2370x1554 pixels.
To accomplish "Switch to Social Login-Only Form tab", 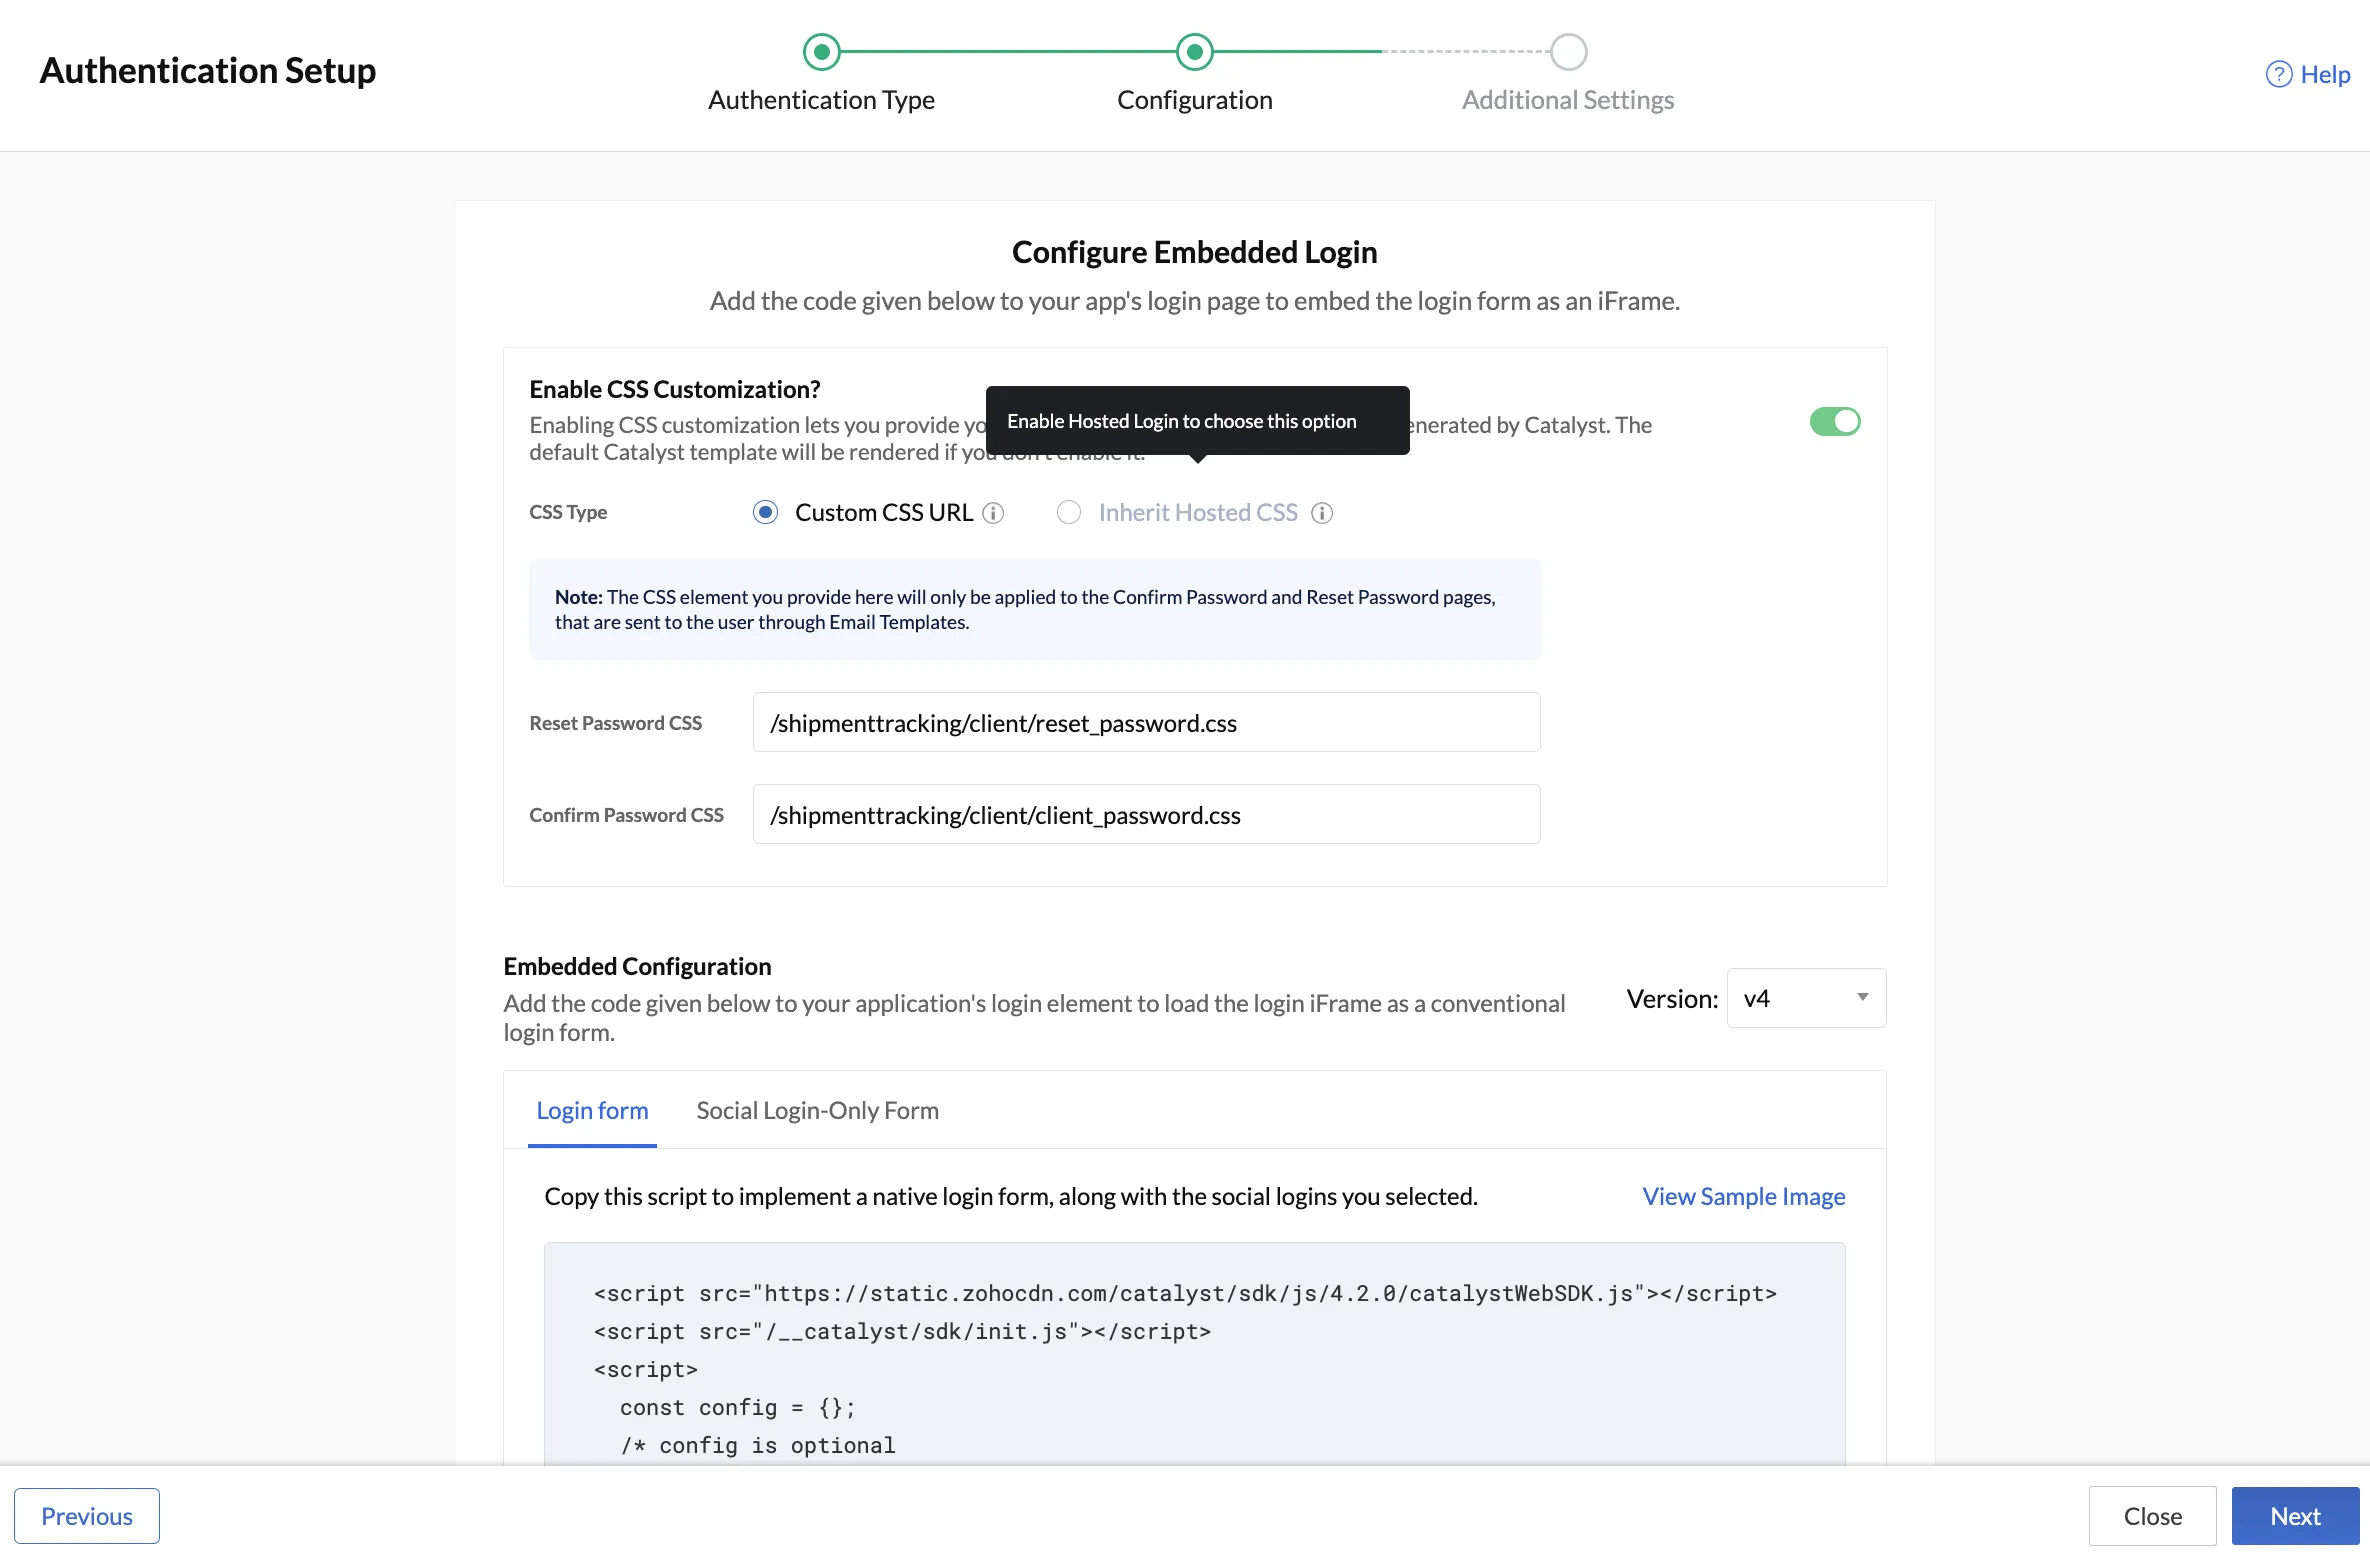I will [817, 1110].
